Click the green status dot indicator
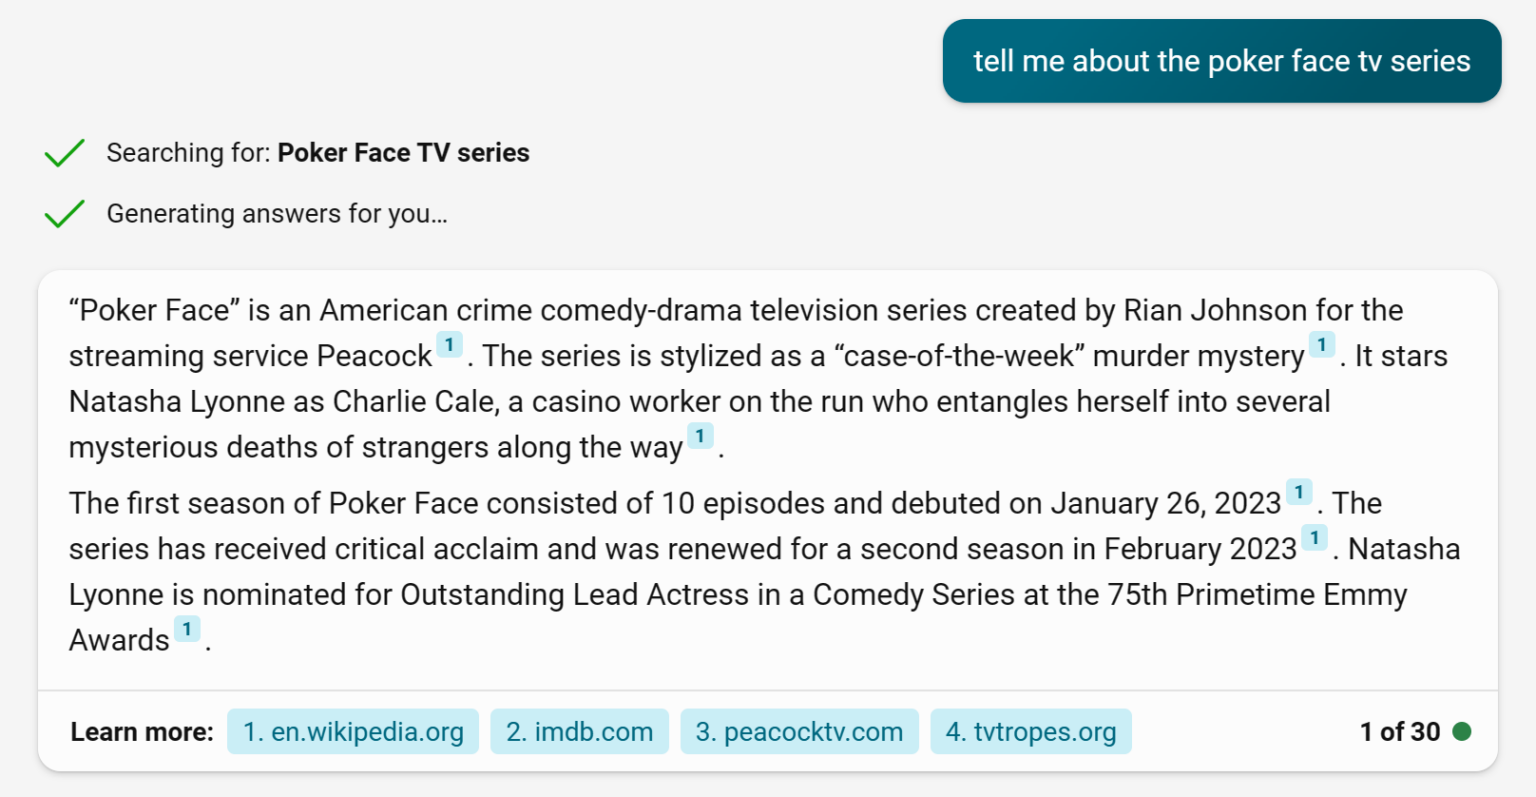 coord(1461,732)
